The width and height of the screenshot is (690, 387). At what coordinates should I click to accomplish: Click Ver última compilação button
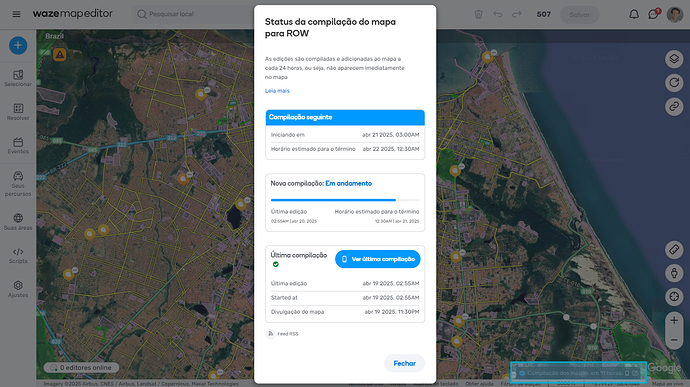tap(378, 259)
